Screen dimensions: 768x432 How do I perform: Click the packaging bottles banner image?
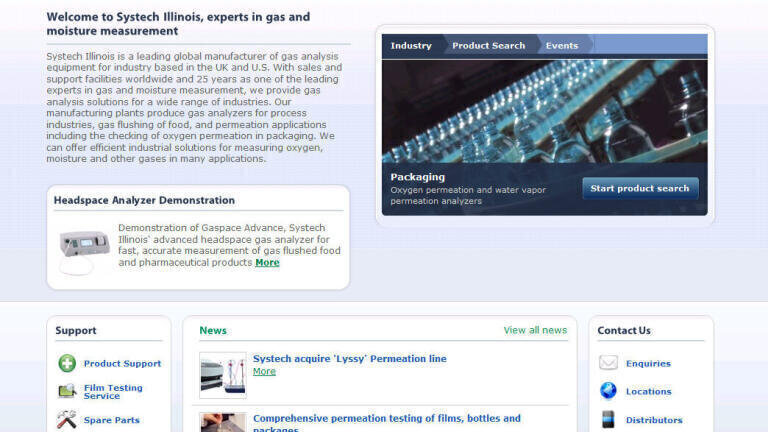(x=545, y=111)
